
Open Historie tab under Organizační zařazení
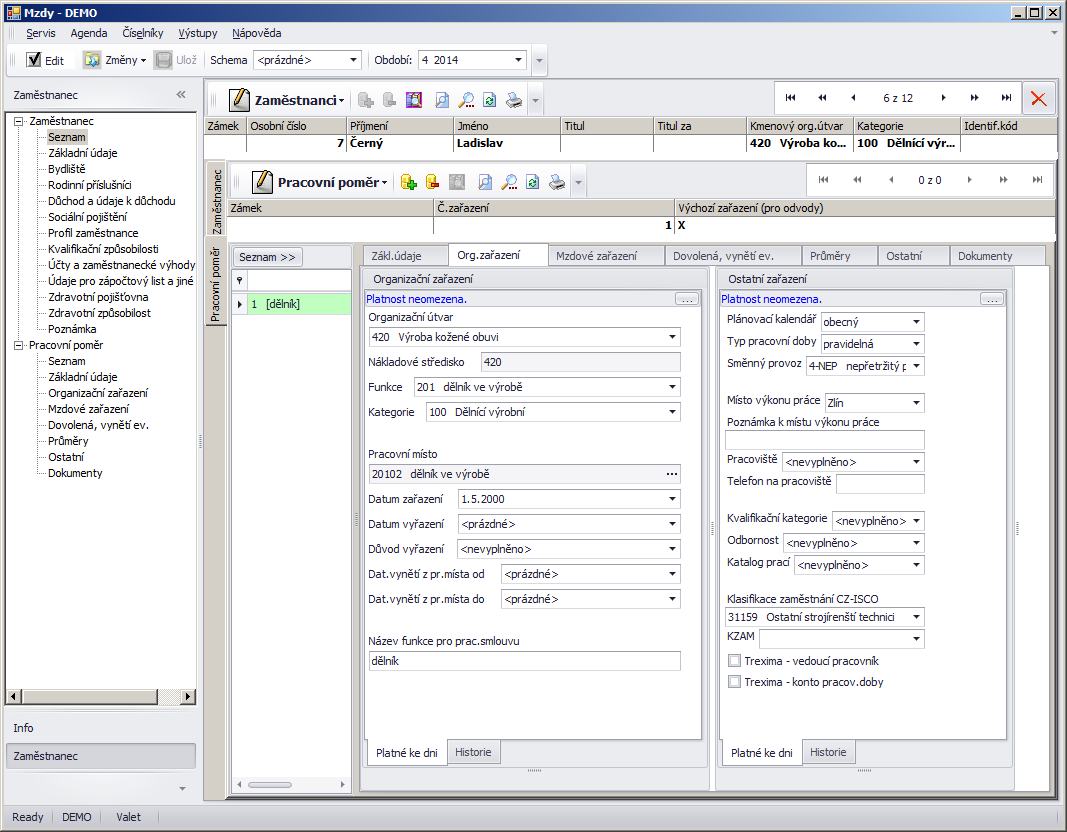point(474,752)
